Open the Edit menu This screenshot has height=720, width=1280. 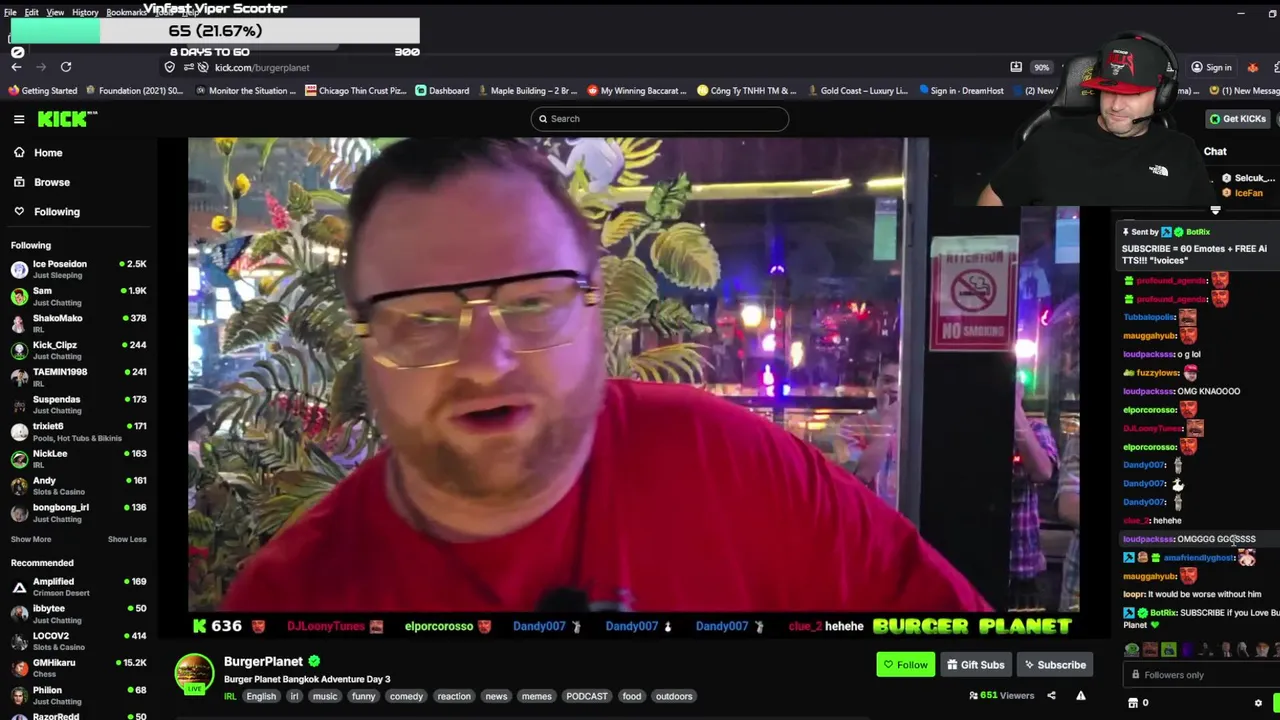click(x=32, y=12)
